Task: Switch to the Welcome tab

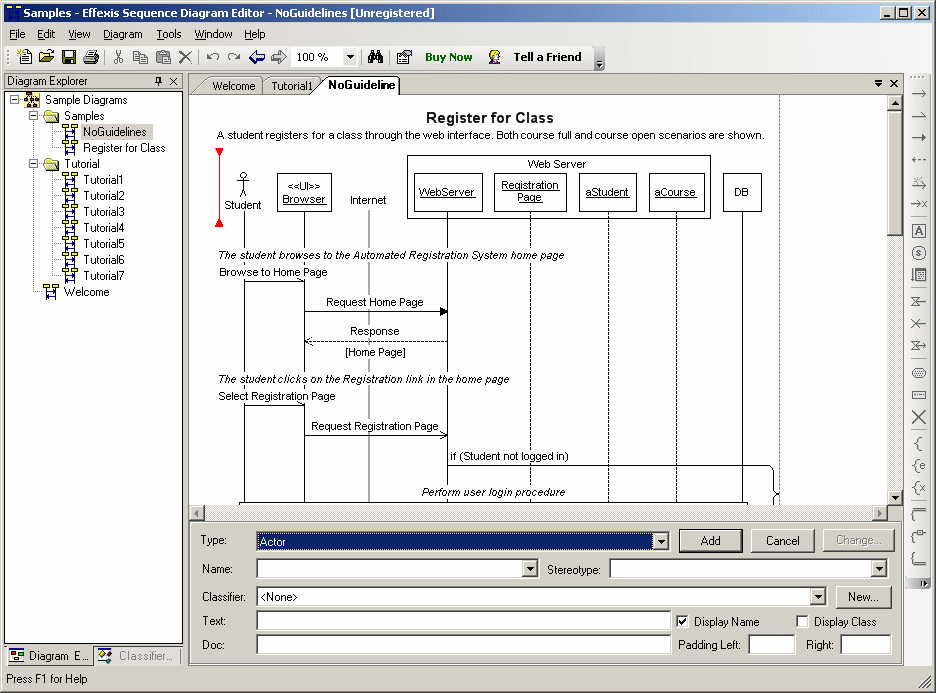Action: [233, 86]
